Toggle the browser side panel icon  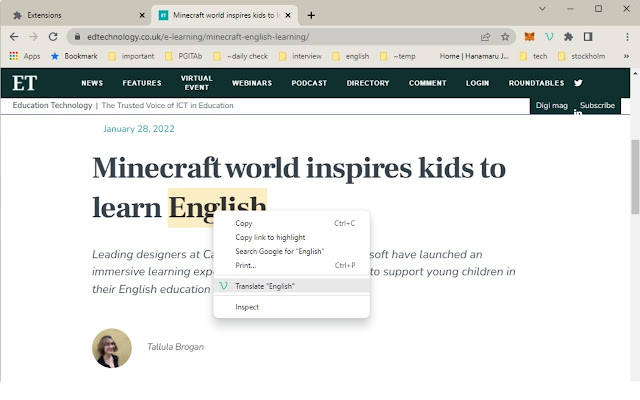pos(588,37)
